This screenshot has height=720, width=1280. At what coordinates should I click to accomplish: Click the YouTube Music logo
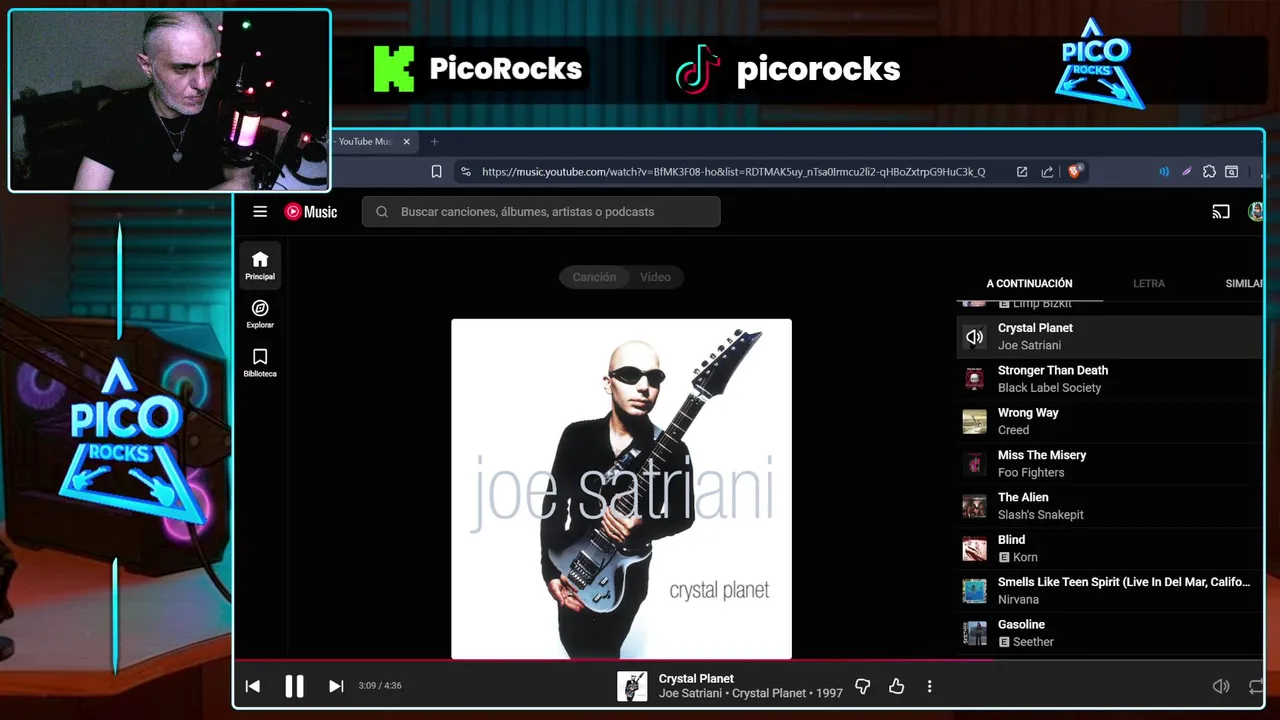tap(311, 211)
